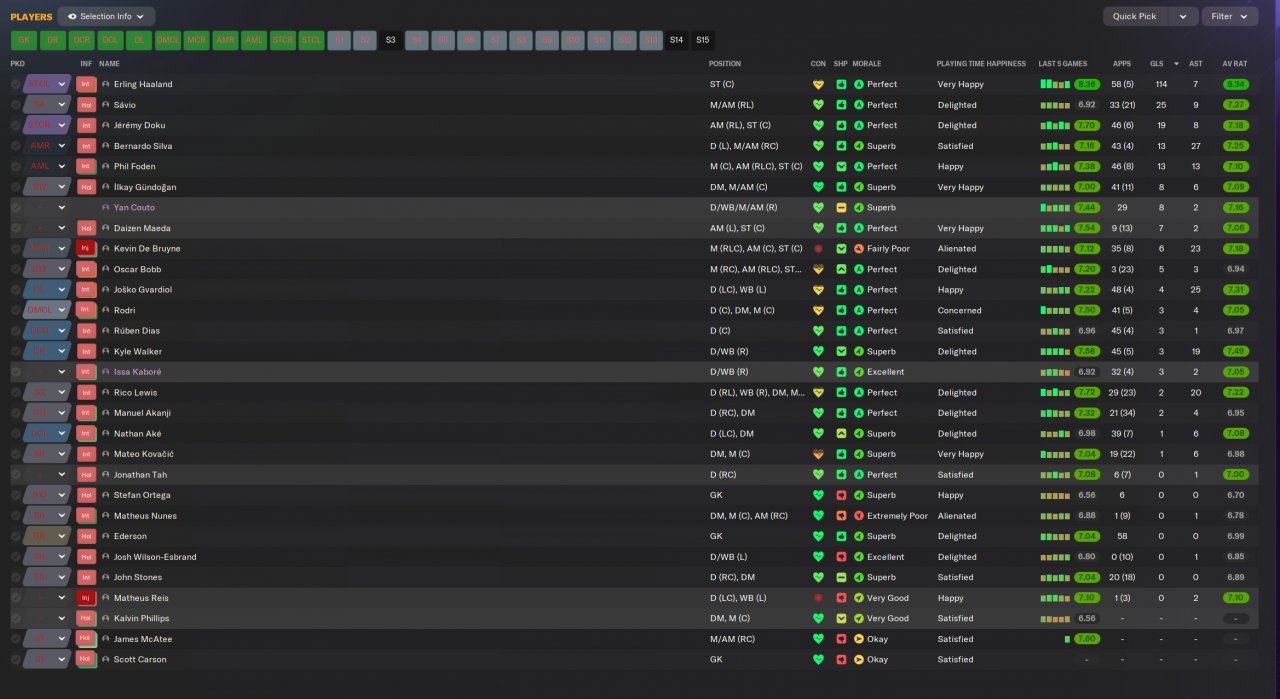Toggle the pick checkbox for Rodri

click(16, 310)
